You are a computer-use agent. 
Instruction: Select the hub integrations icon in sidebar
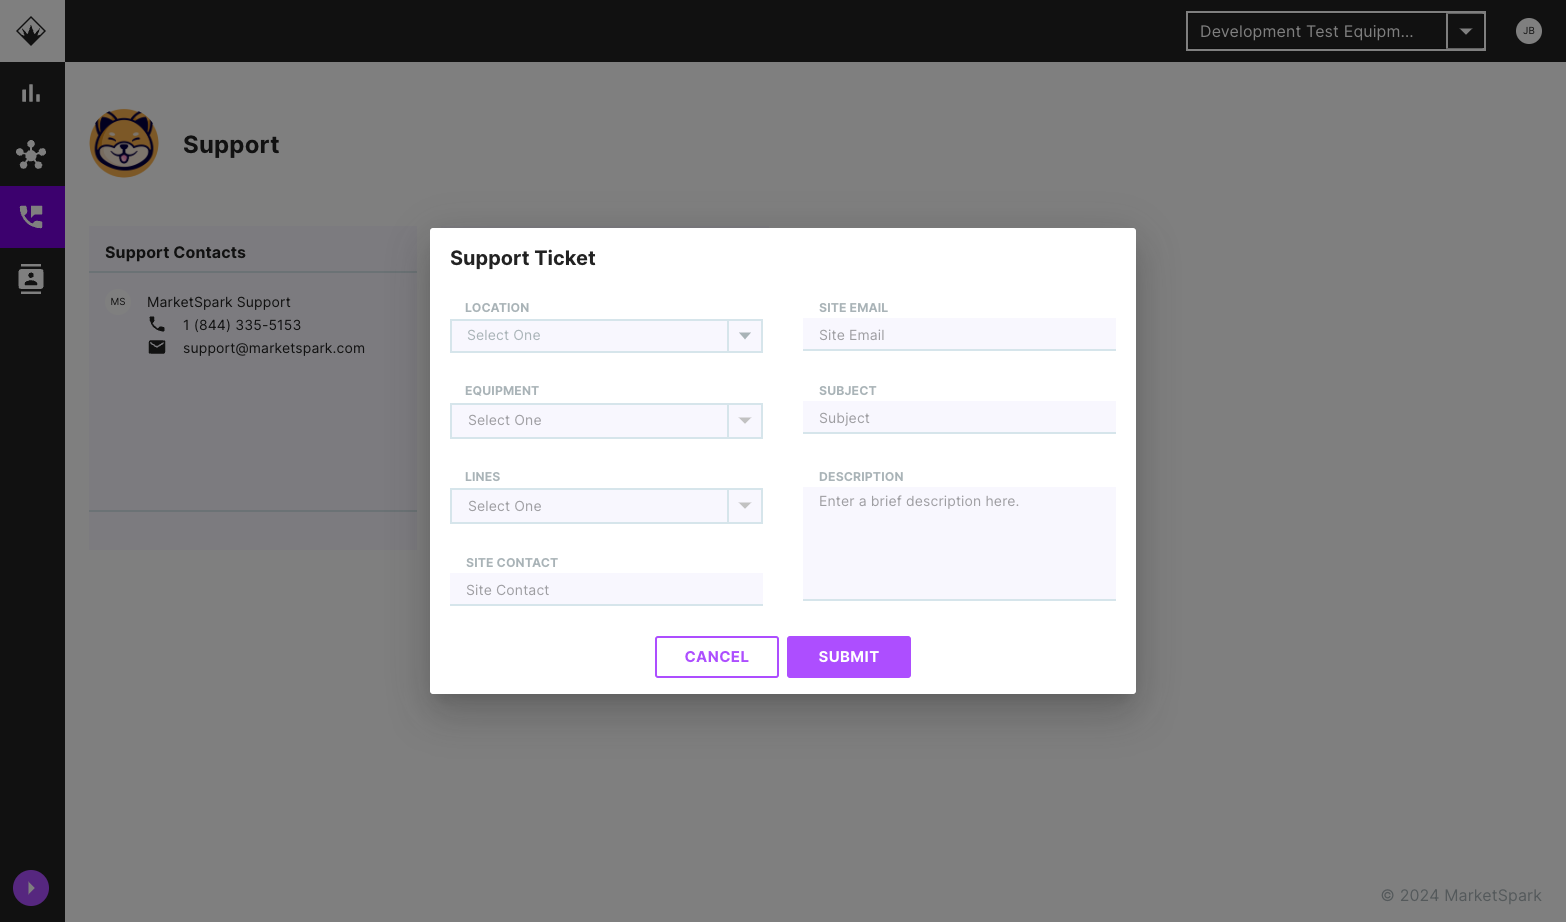click(31, 155)
